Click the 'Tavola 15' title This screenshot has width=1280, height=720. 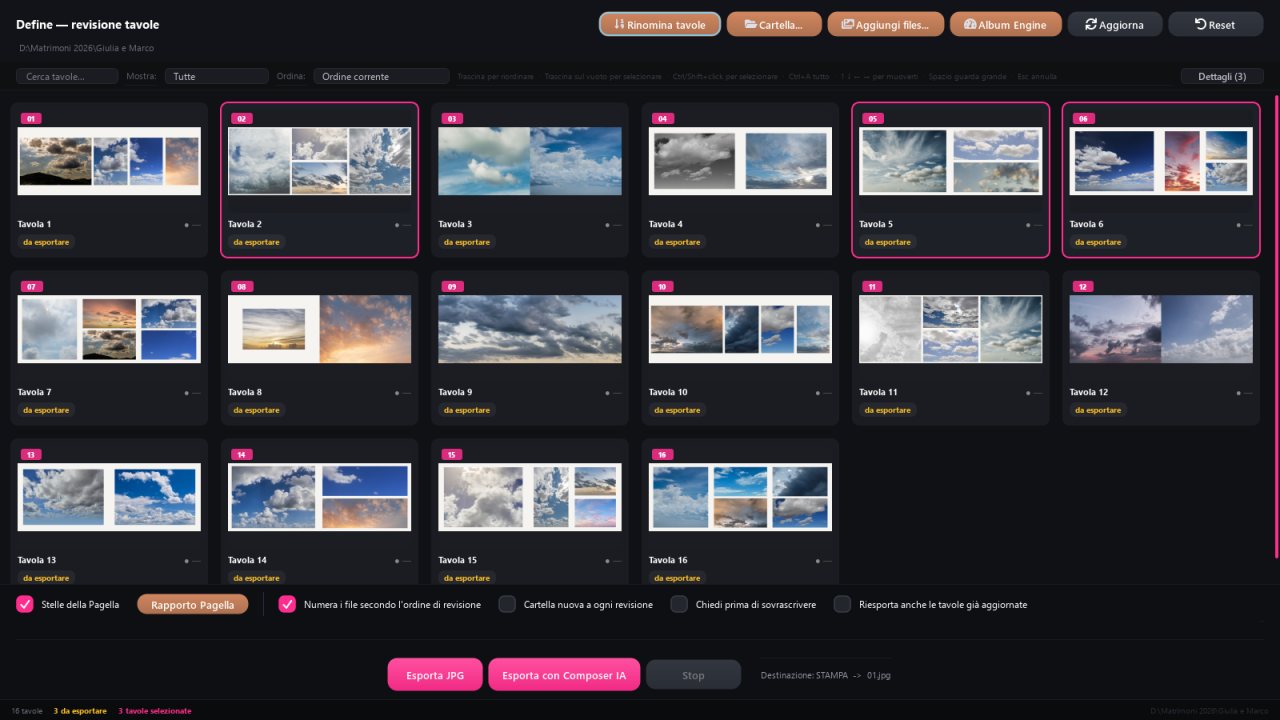(x=458, y=560)
